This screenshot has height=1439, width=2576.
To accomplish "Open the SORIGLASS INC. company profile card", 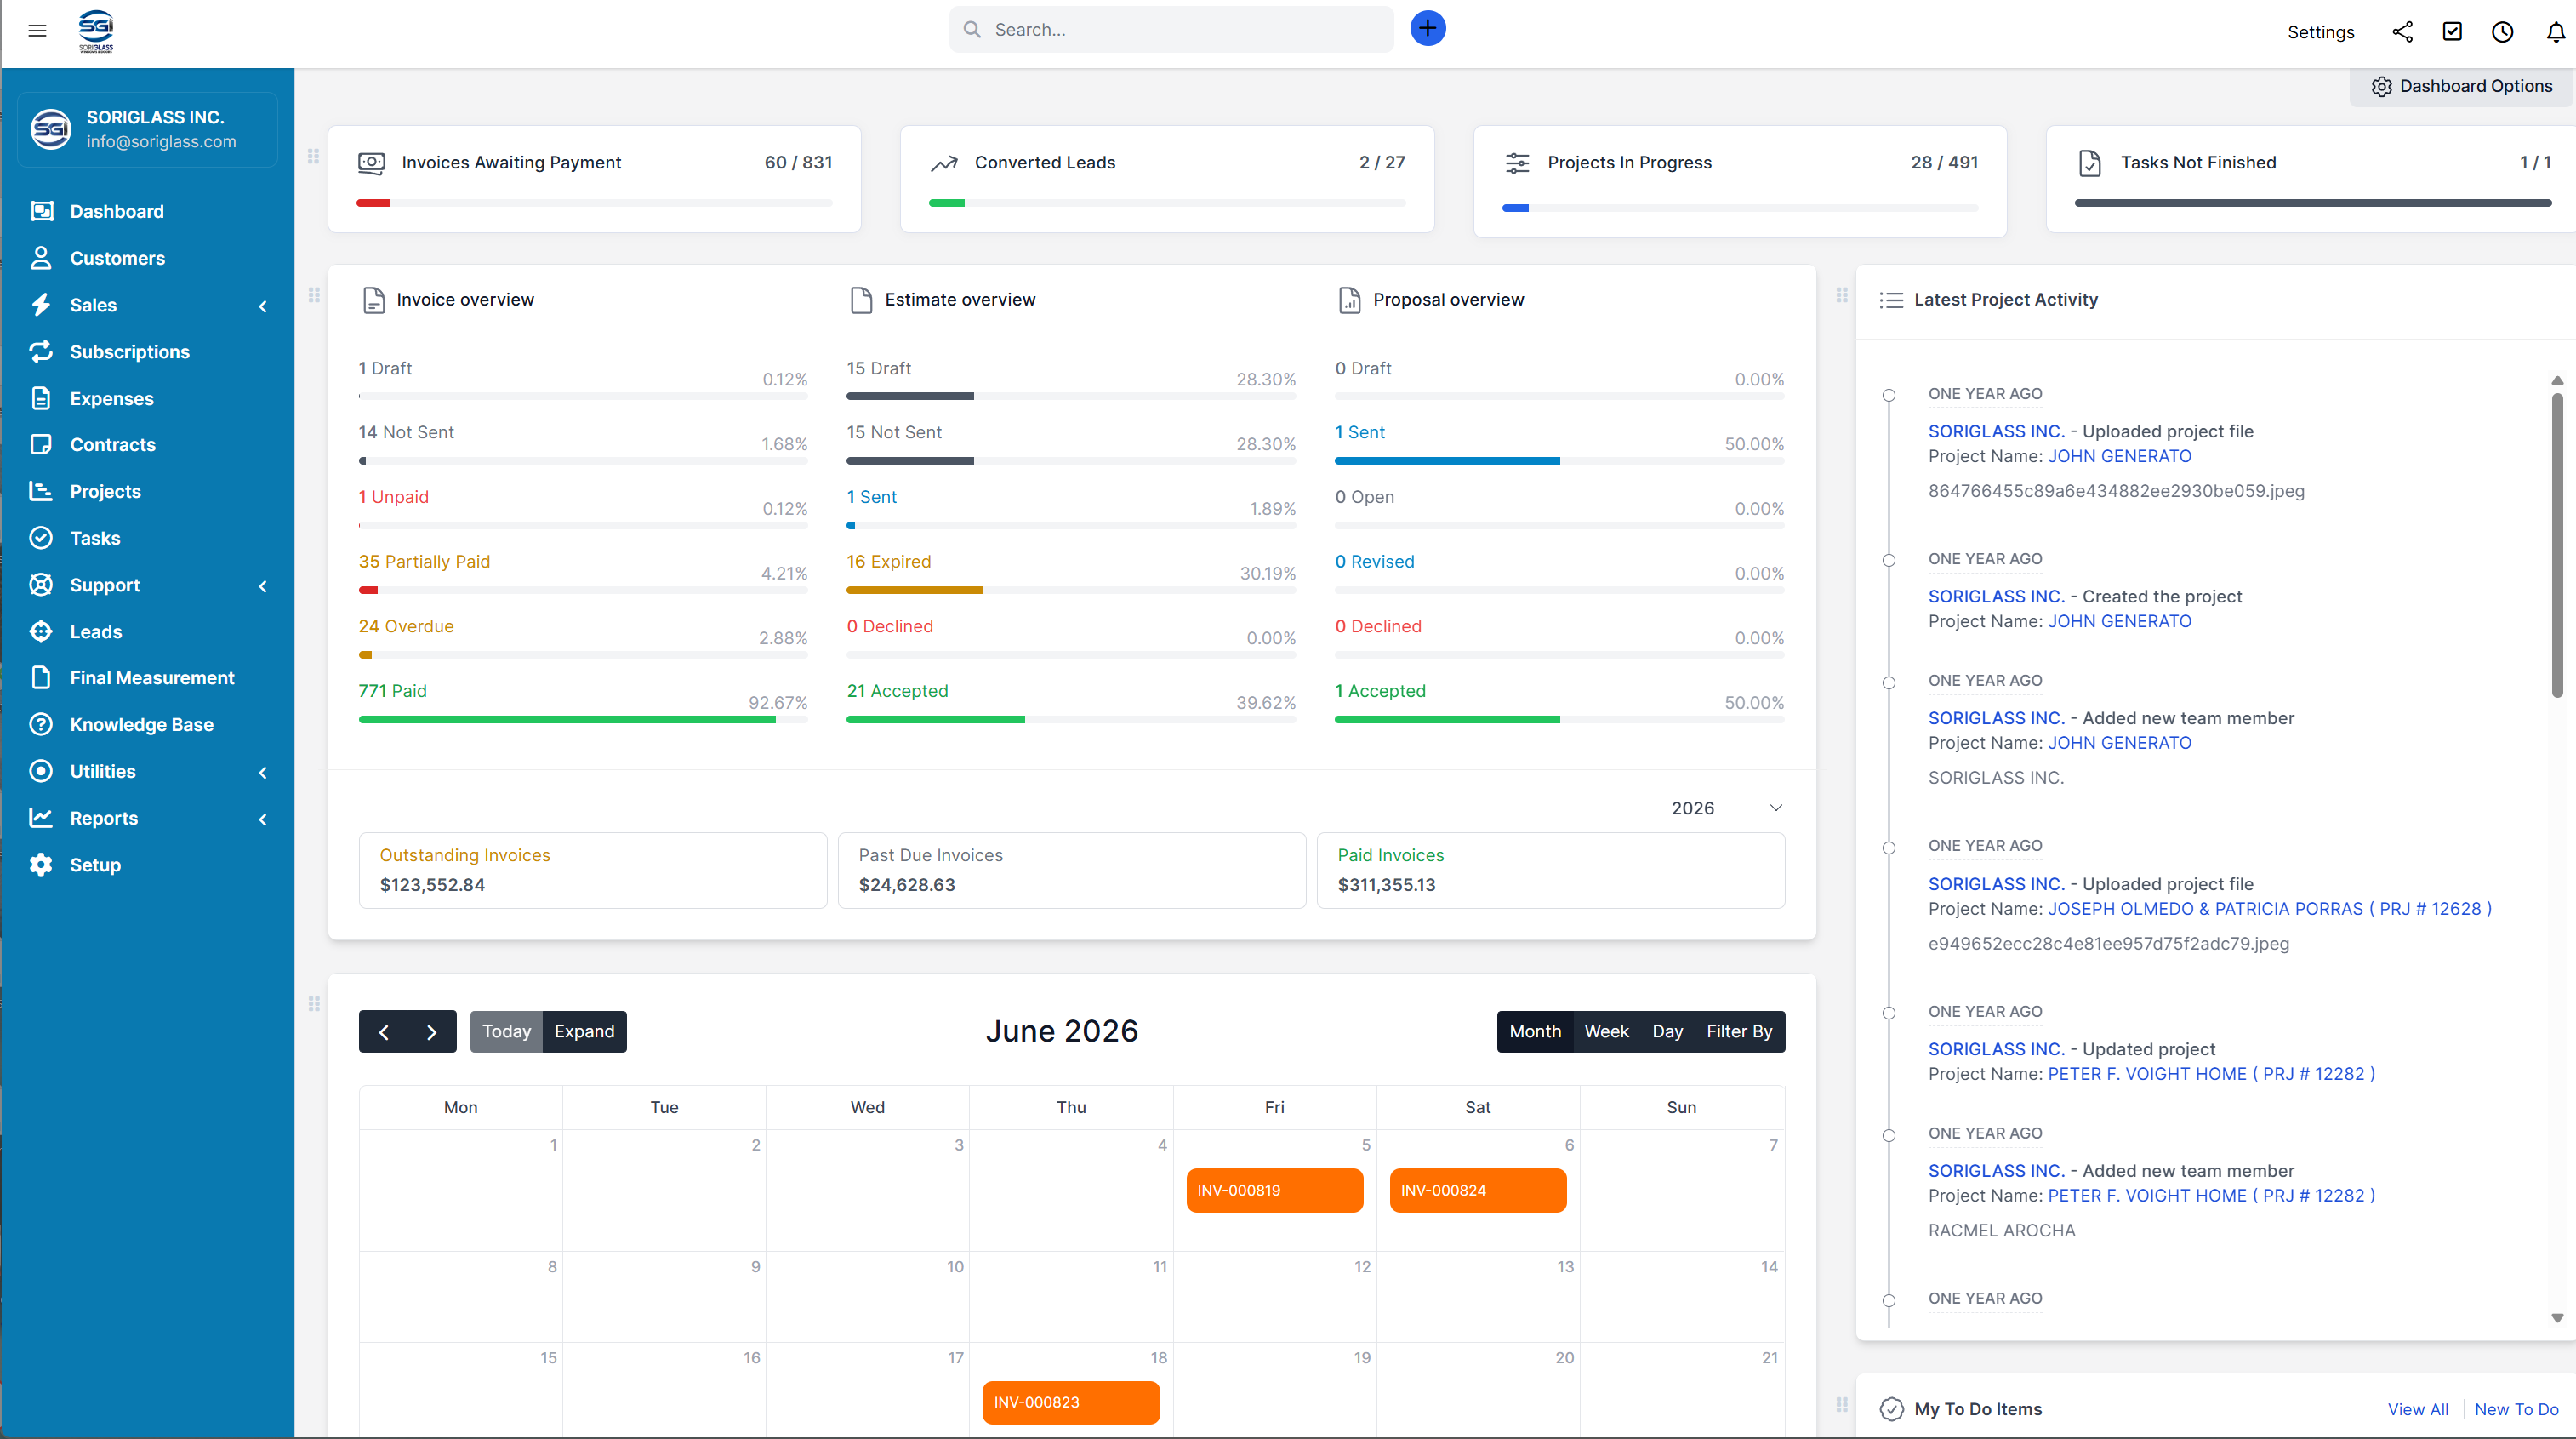I will coord(148,129).
